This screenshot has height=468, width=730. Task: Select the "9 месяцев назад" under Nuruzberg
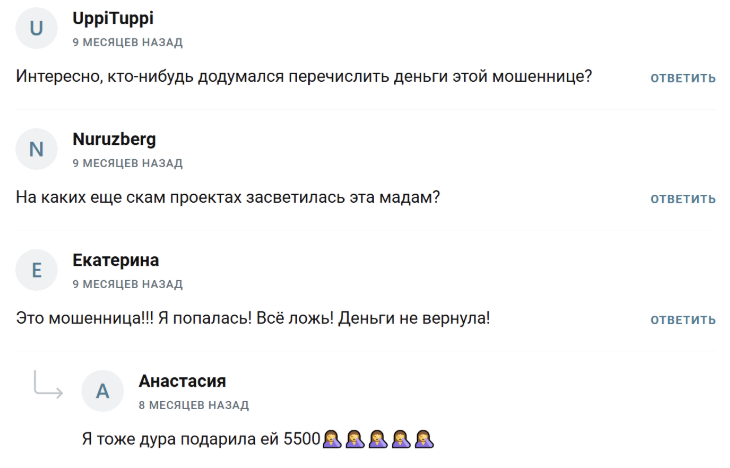[x=128, y=163]
